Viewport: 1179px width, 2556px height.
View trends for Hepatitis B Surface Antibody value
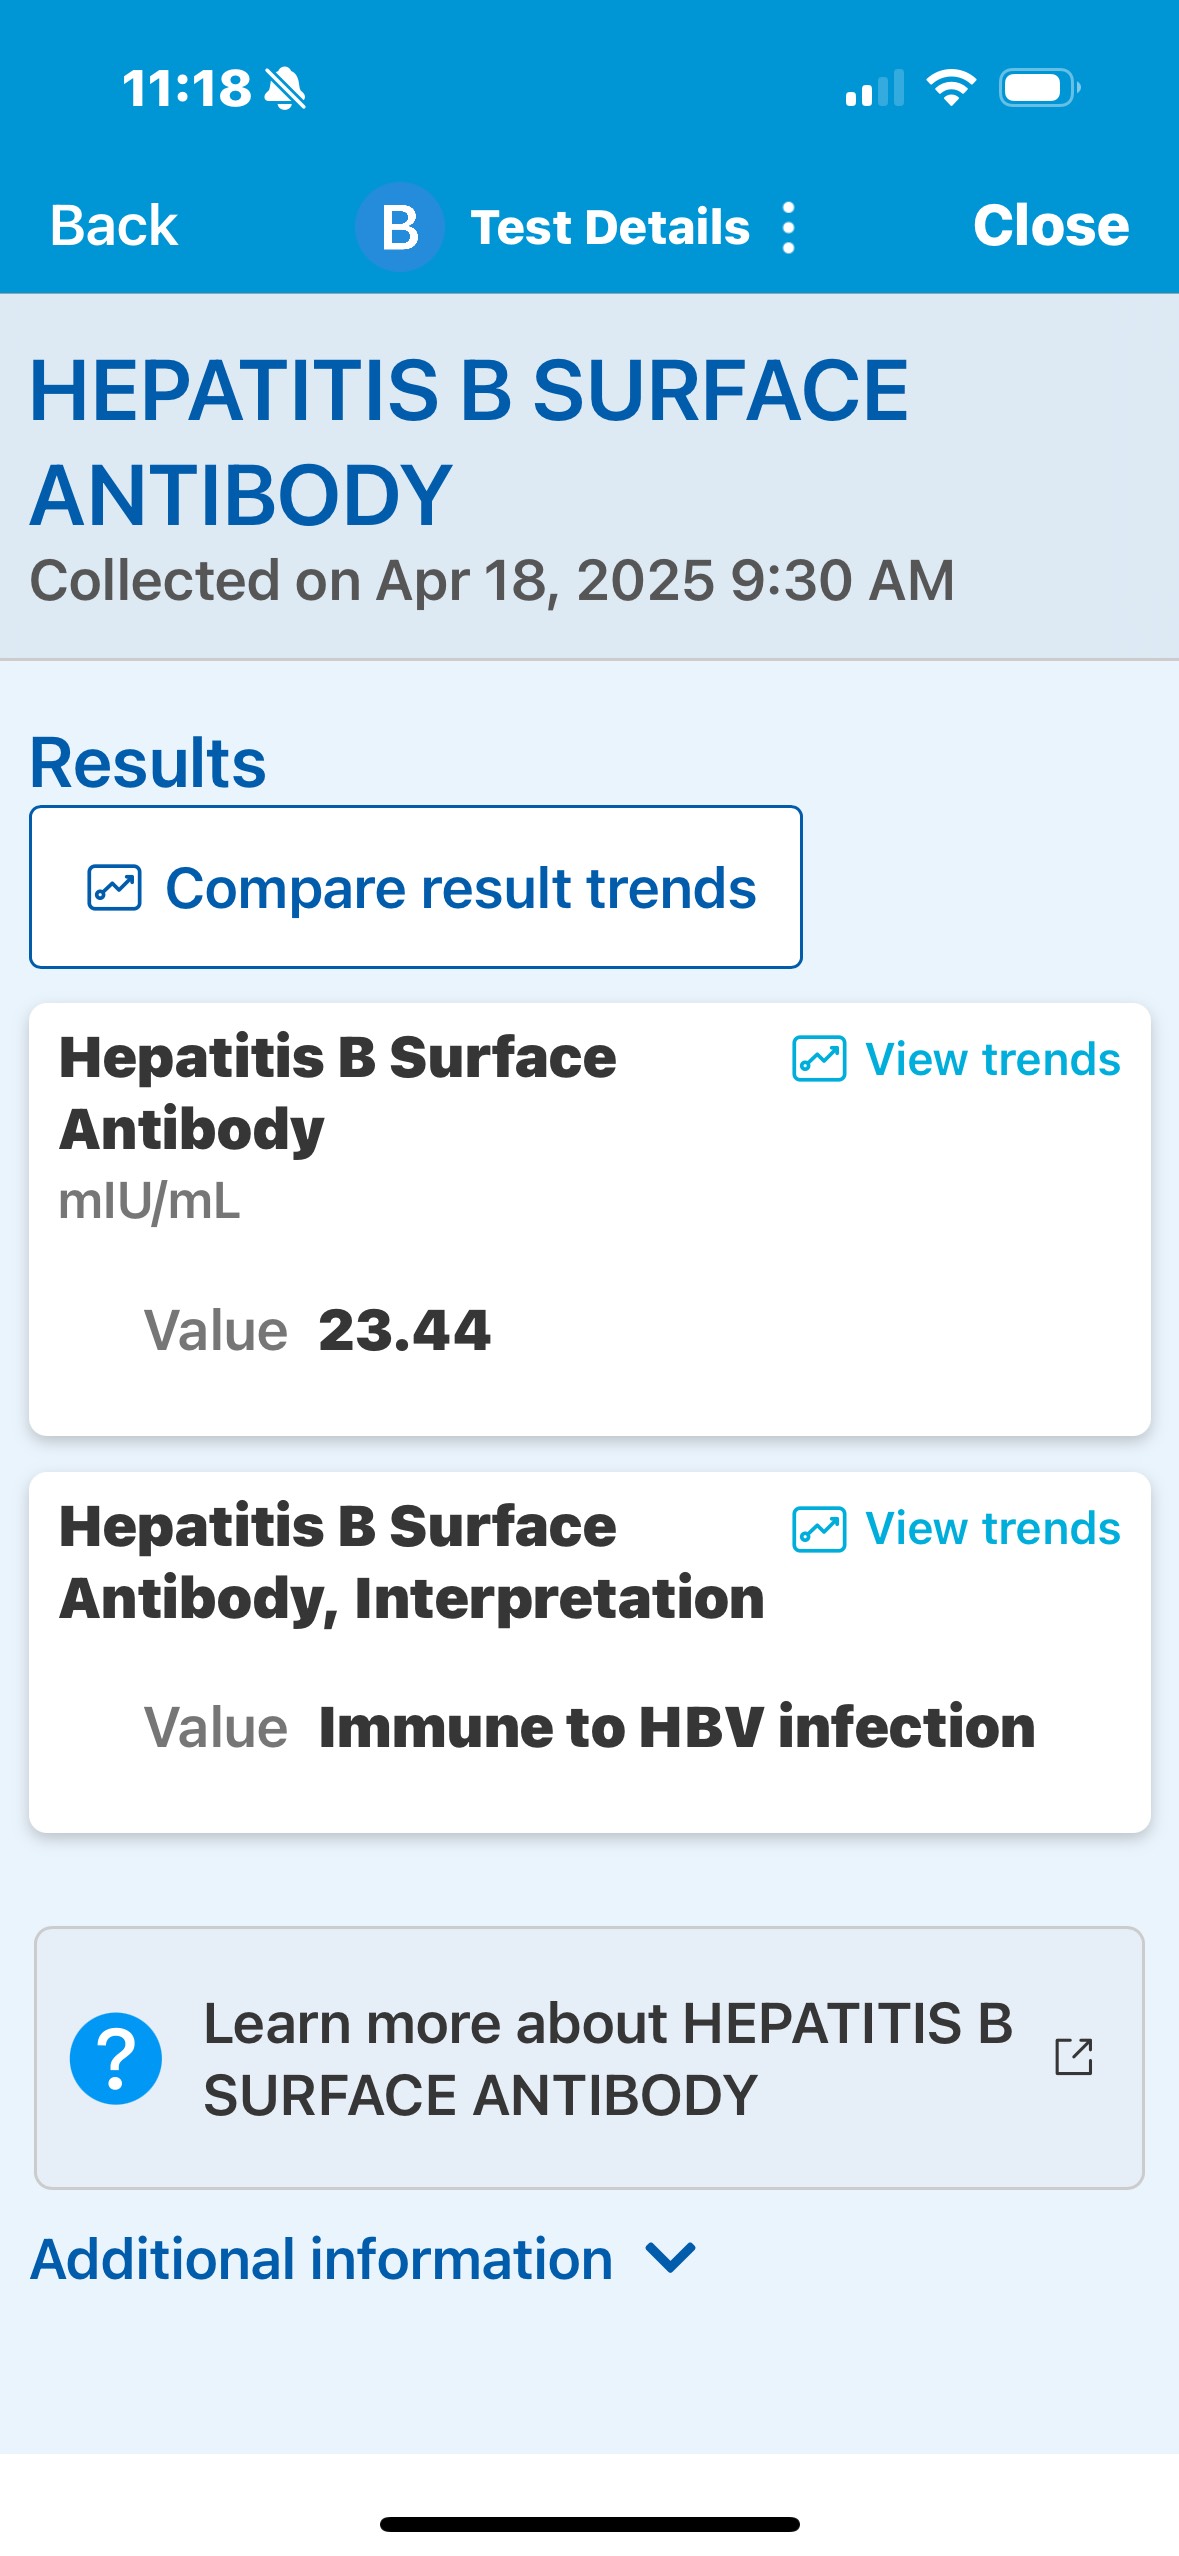tap(992, 1059)
